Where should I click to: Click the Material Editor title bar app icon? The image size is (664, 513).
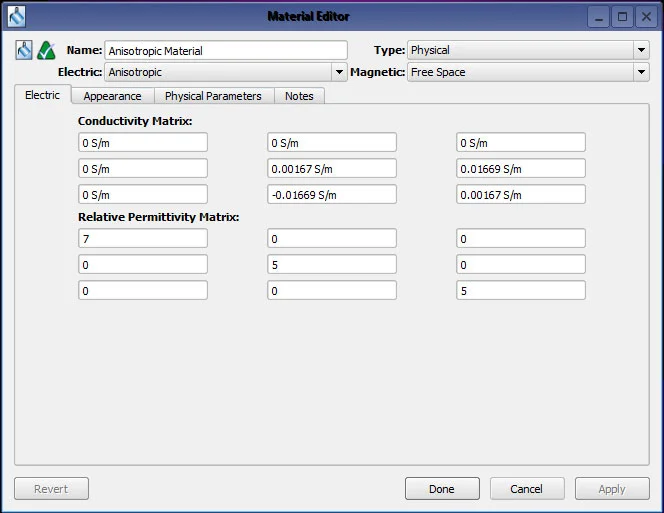tap(17, 16)
